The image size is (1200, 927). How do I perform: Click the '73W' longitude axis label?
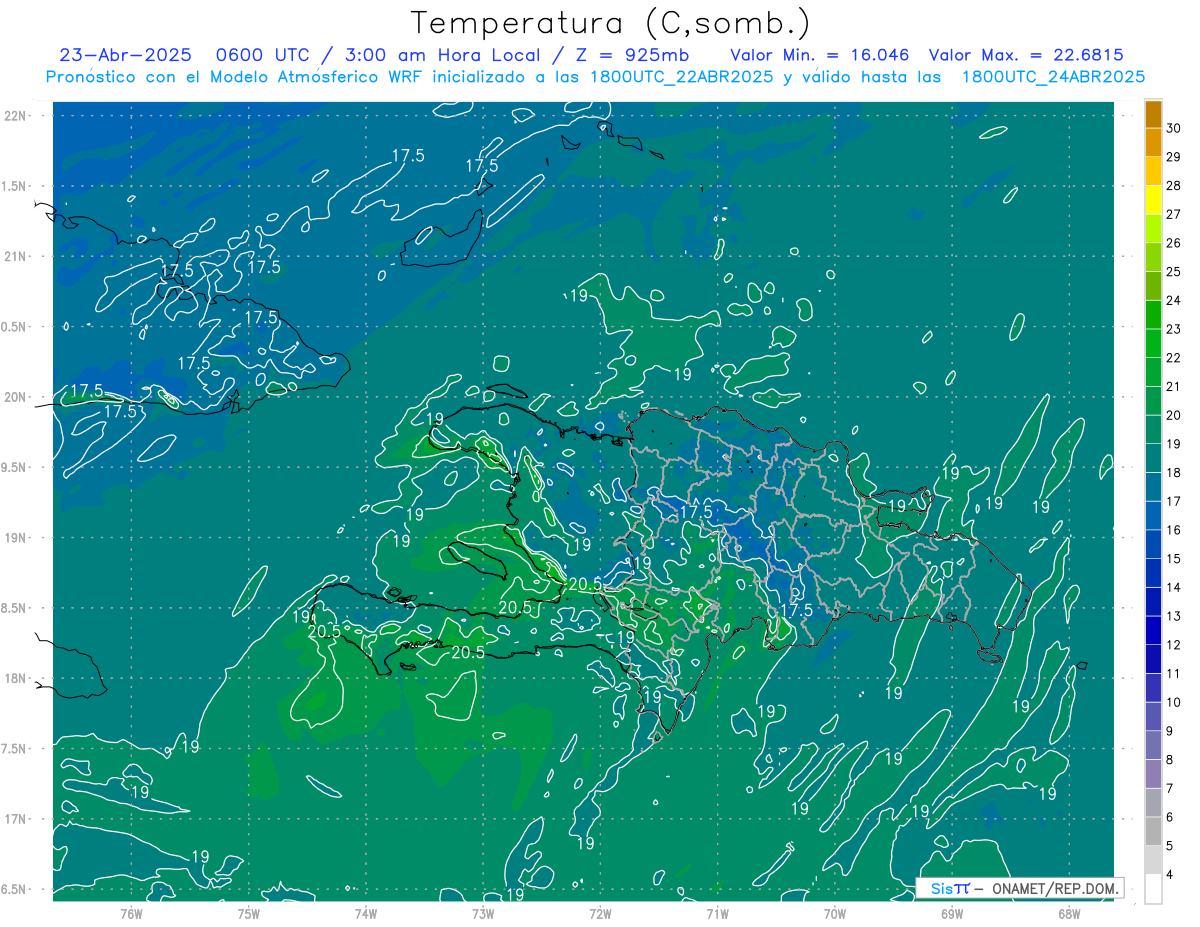[x=482, y=913]
